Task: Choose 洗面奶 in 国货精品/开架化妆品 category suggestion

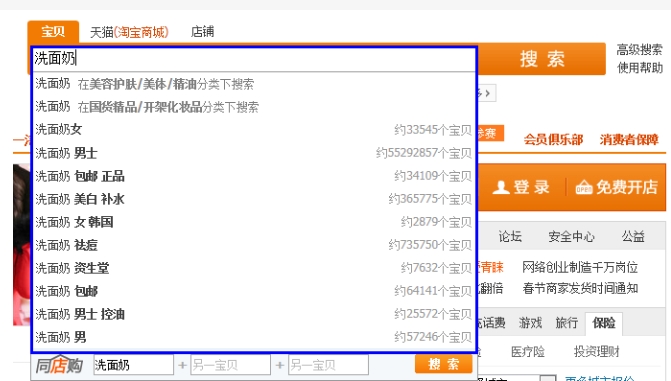Action: (x=254, y=107)
